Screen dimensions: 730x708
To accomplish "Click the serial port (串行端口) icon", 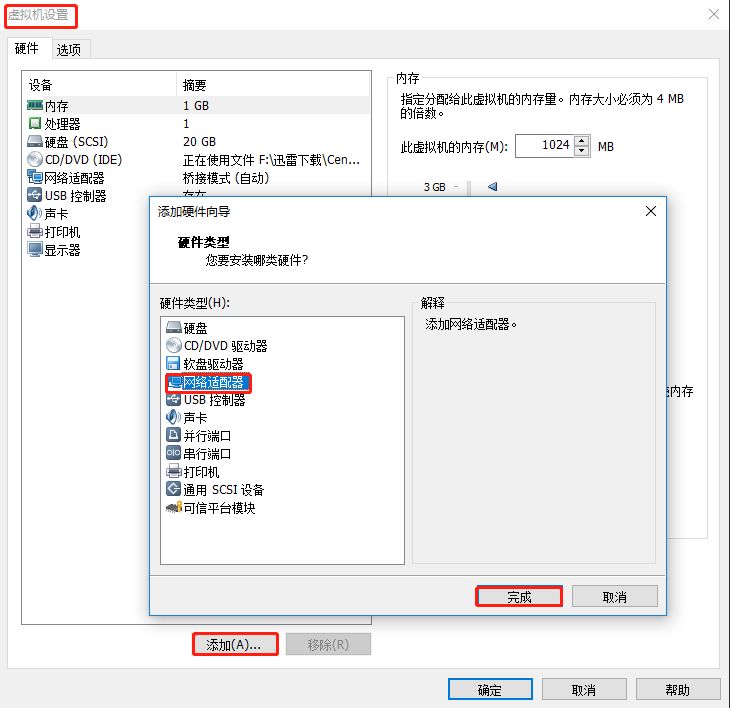I will coord(173,453).
